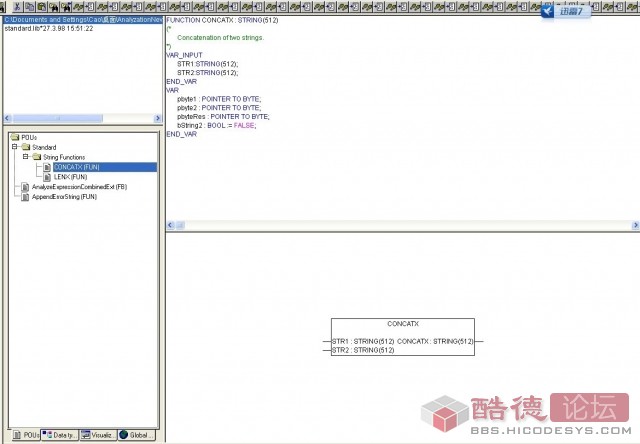Click the String Functions folder icon

[36, 157]
